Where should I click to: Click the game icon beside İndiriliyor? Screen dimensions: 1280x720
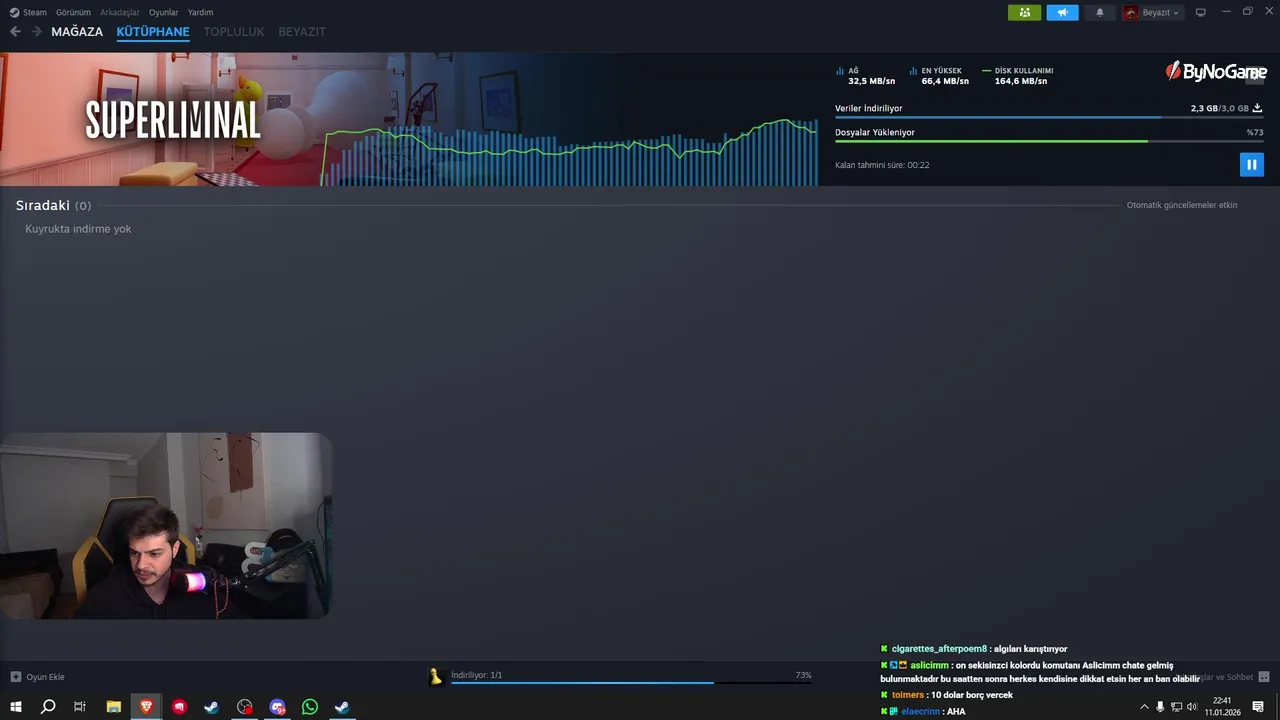(x=435, y=677)
